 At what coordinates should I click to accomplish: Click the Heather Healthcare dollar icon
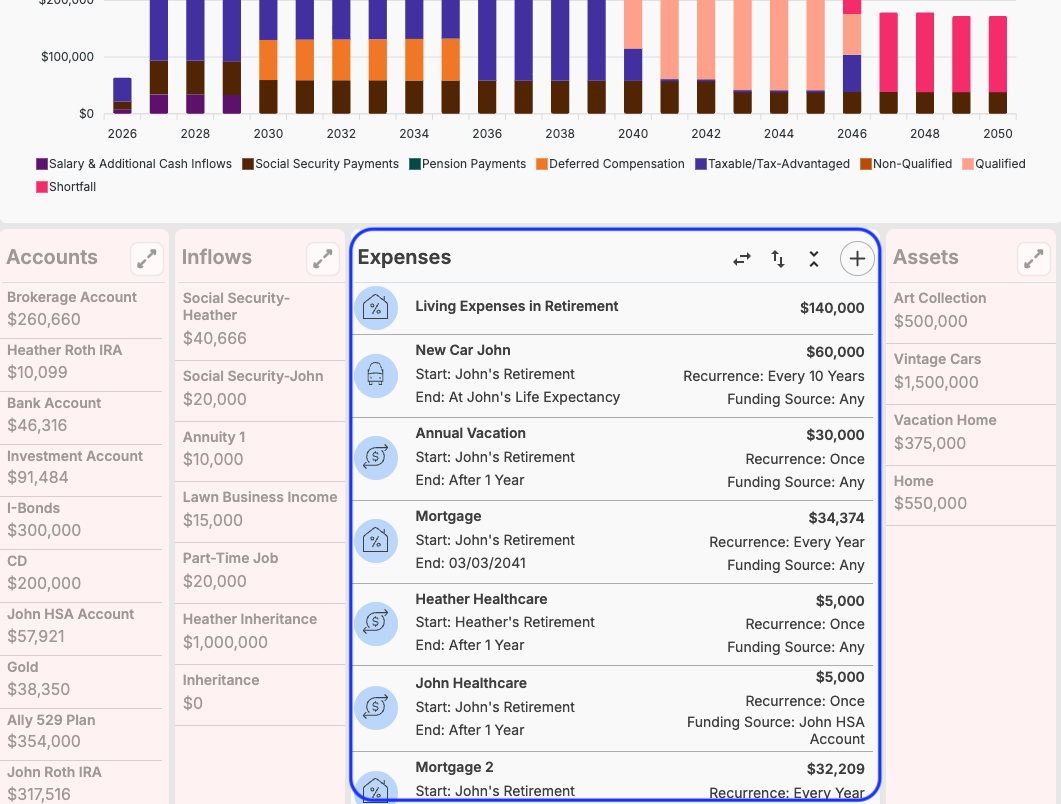click(376, 623)
